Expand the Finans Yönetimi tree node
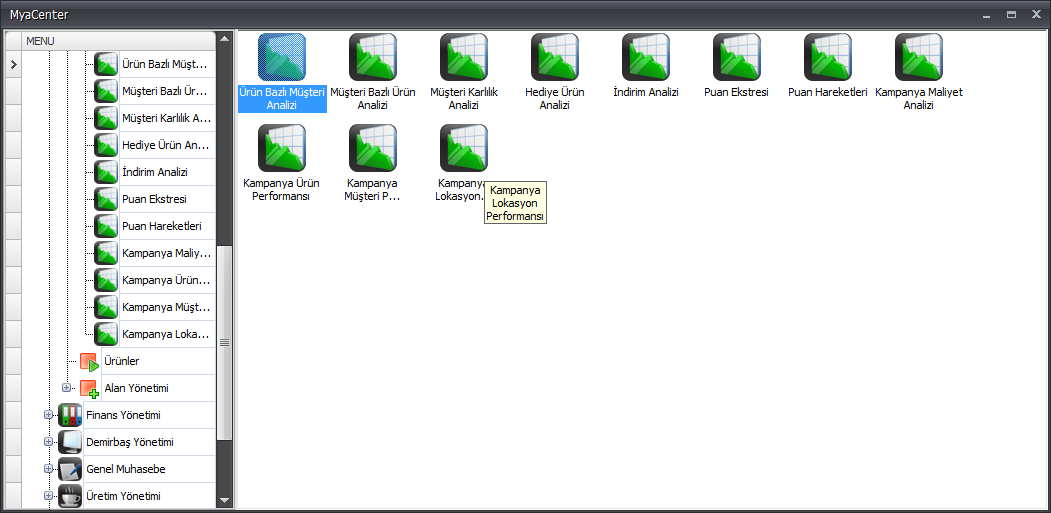 [48, 414]
